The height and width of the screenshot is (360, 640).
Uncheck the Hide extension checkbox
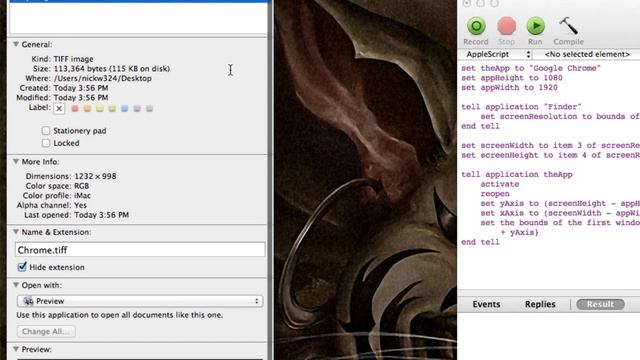tap(22, 267)
